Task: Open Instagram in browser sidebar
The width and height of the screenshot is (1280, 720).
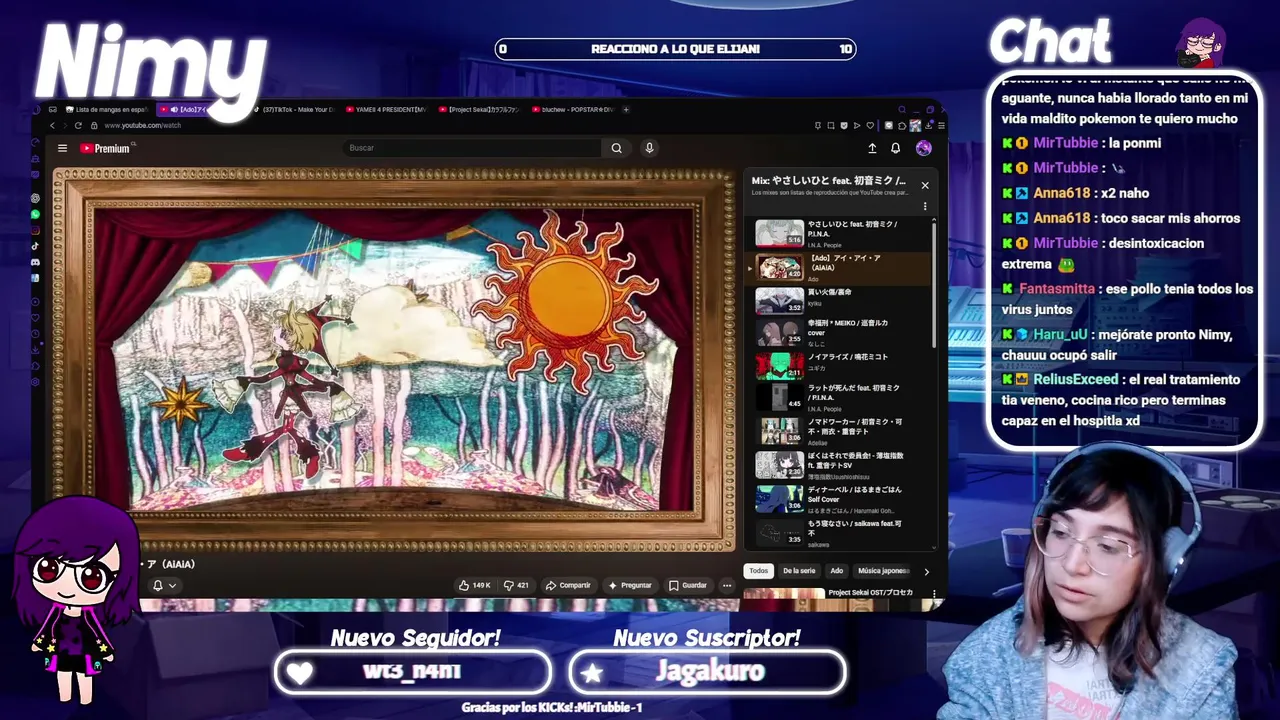Action: coord(36,230)
